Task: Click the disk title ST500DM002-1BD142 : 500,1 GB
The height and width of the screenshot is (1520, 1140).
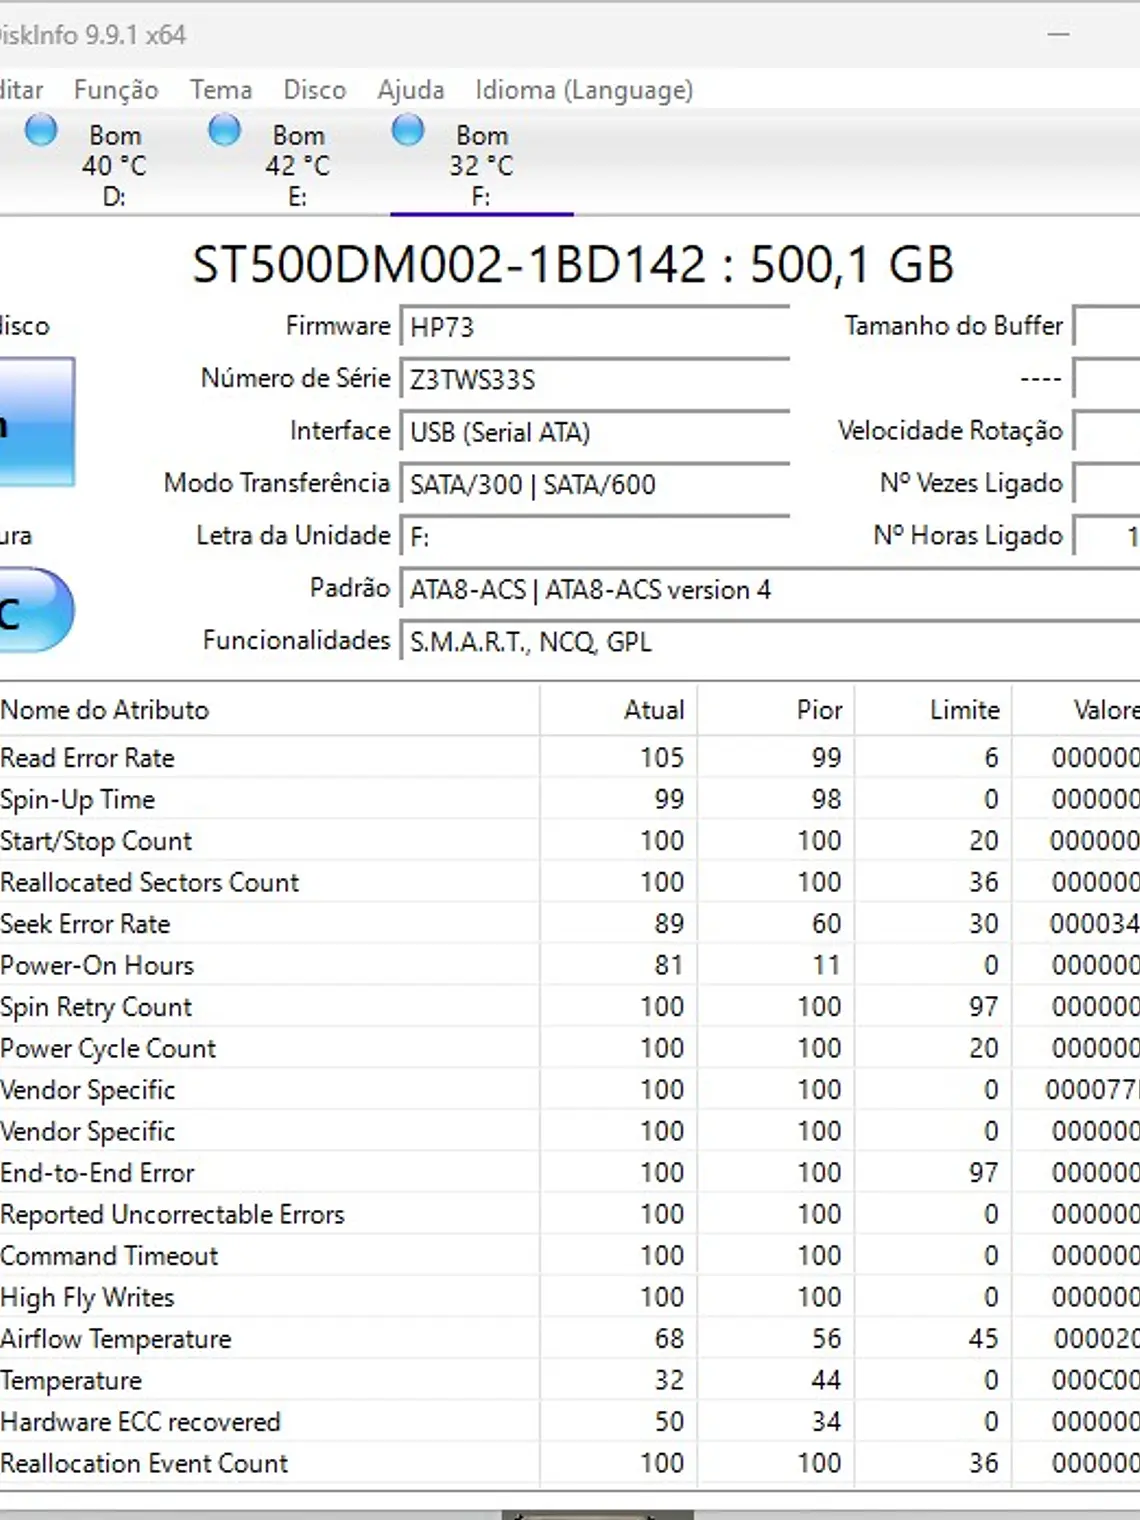Action: (572, 264)
